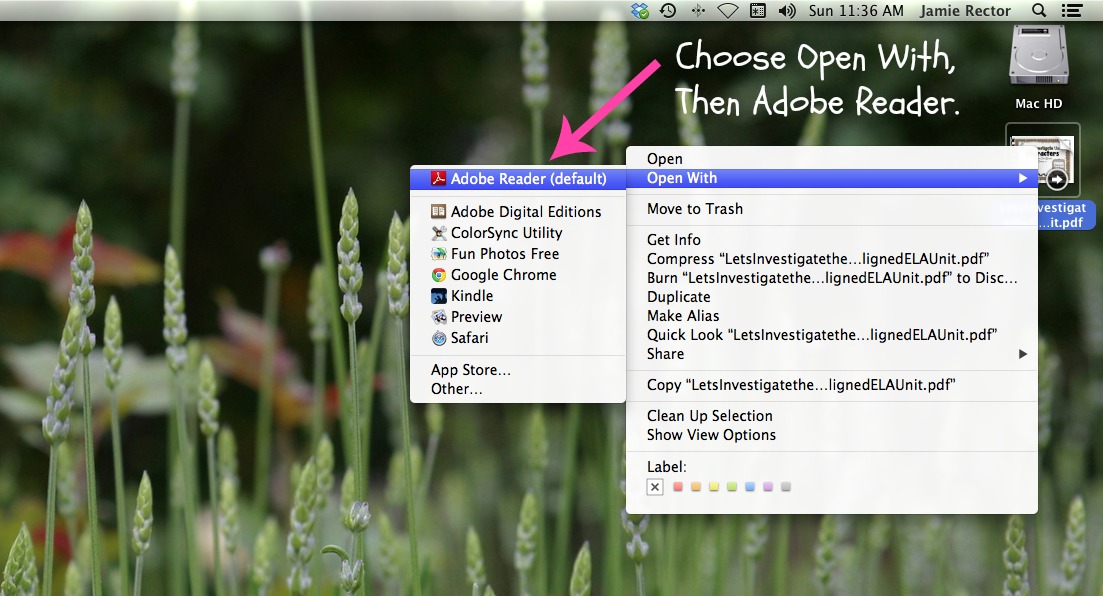Click the ColorSync Utility icon
Screen dimensions: 1103x596
coord(439,233)
